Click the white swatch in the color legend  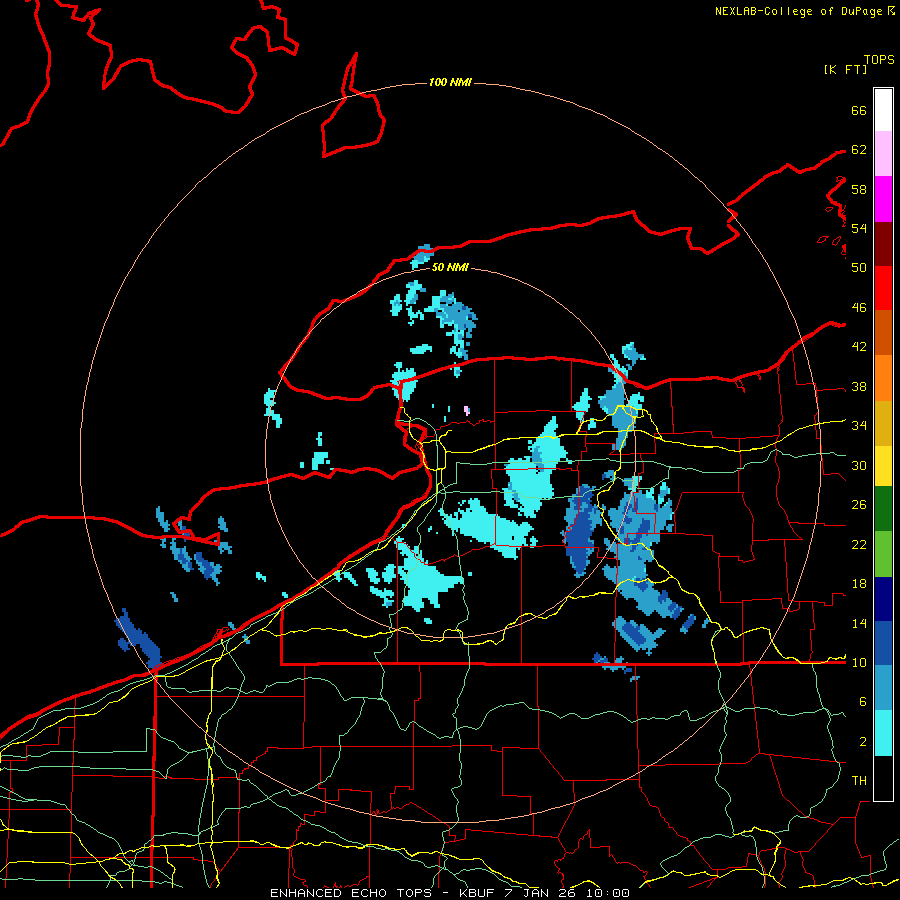point(883,110)
